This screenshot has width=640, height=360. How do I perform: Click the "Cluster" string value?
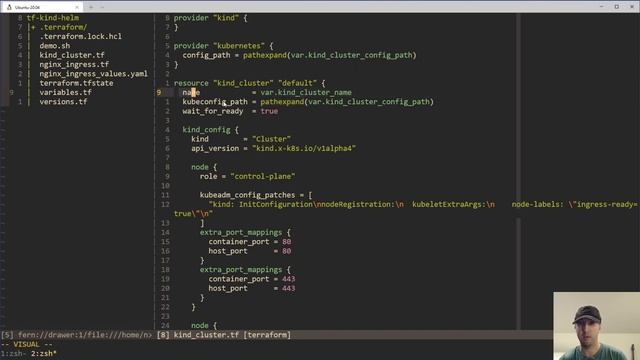[271, 139]
